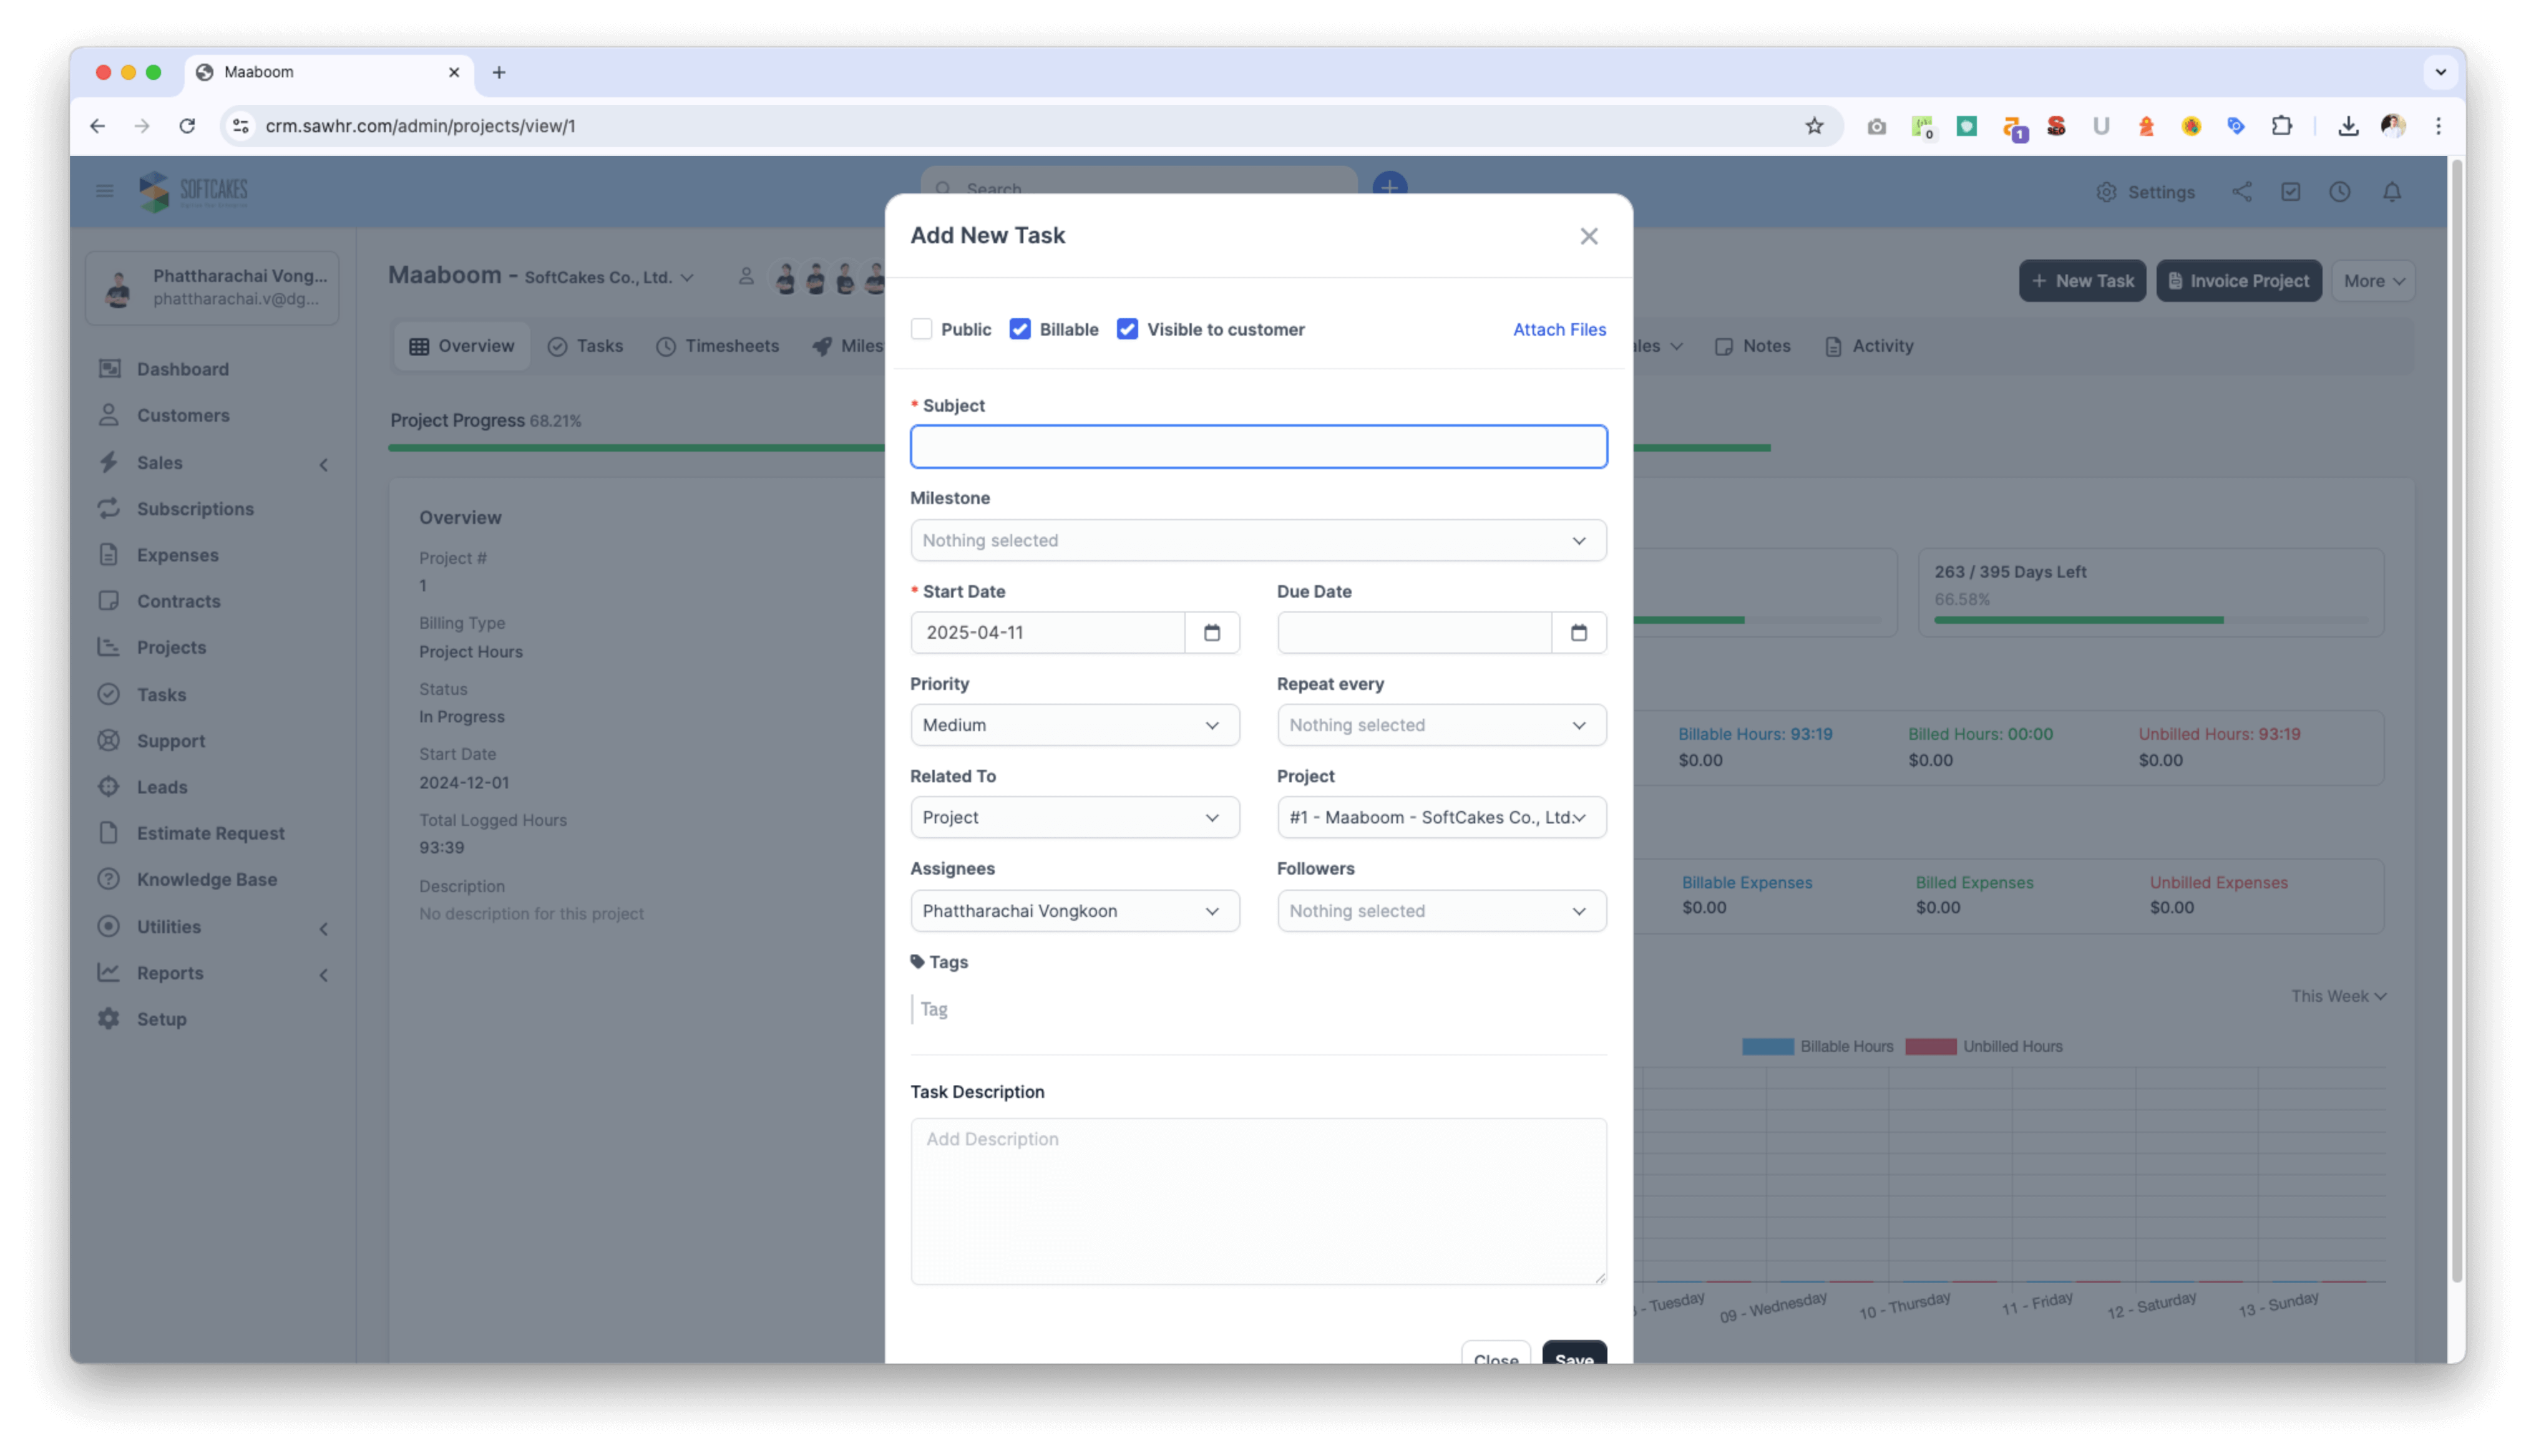Image resolution: width=2536 pixels, height=1456 pixels.
Task: Open the browser downloads icon
Action: 2347,126
